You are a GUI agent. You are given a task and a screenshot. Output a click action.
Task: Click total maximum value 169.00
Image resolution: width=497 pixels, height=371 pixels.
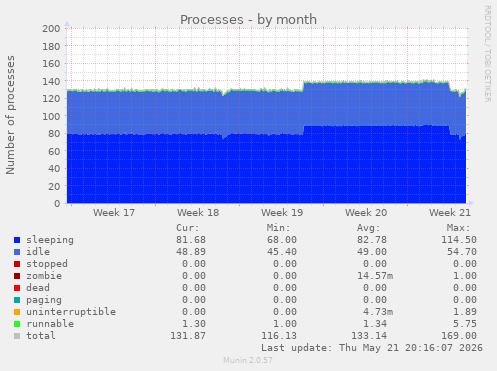[459, 336]
